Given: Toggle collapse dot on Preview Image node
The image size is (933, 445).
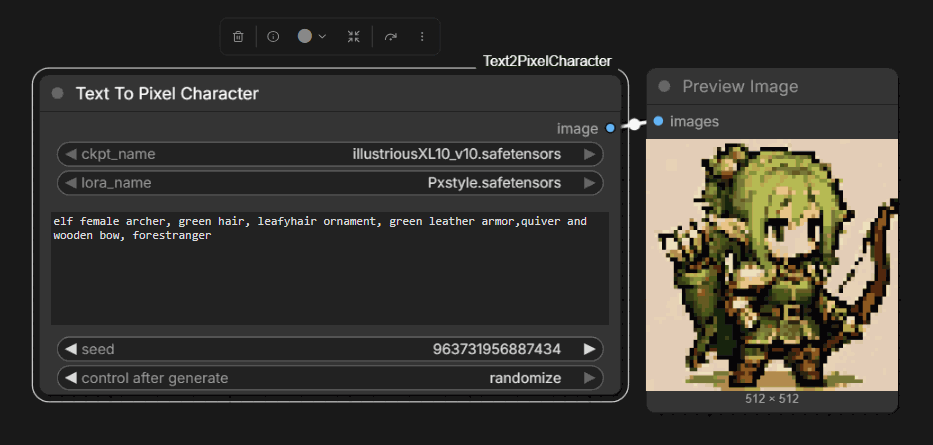Looking at the screenshot, I should (664, 86).
